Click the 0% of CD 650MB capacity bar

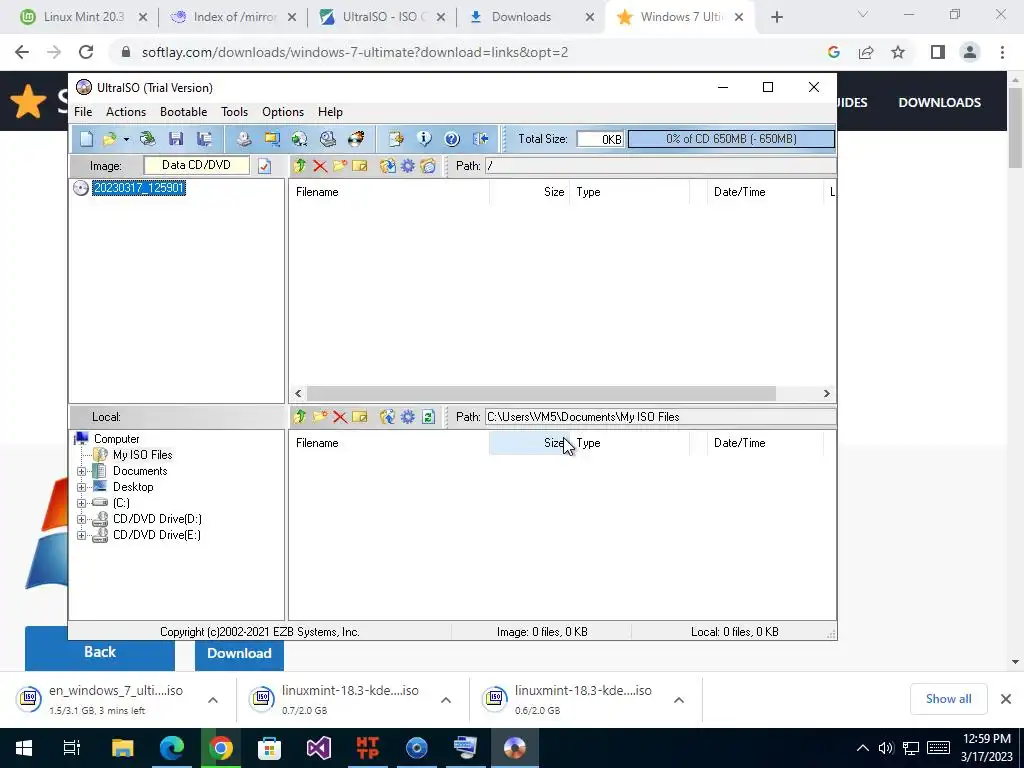pyautogui.click(x=731, y=138)
